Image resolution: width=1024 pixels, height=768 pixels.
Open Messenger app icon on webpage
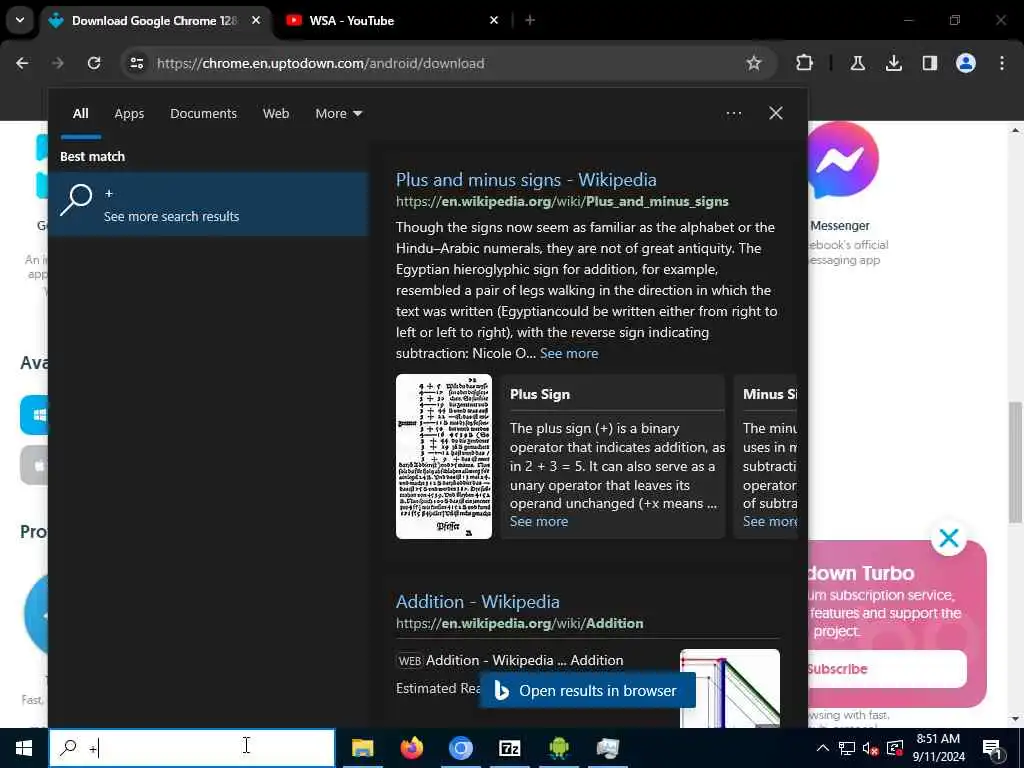[x=841, y=160]
